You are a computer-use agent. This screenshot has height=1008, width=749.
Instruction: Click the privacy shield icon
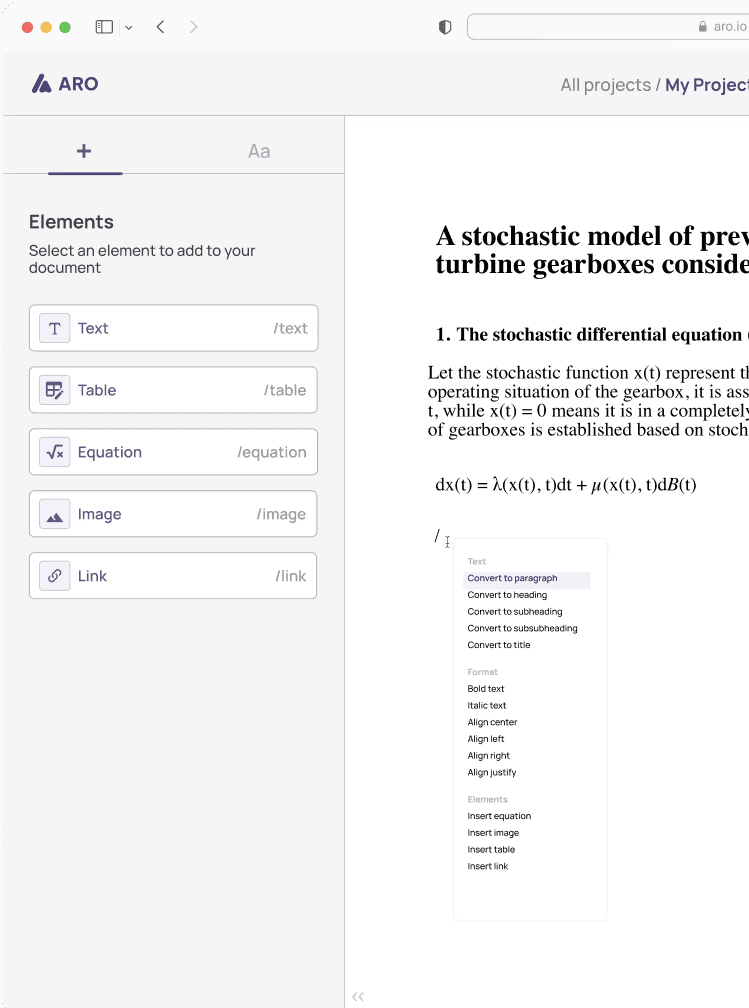pyautogui.click(x=445, y=27)
